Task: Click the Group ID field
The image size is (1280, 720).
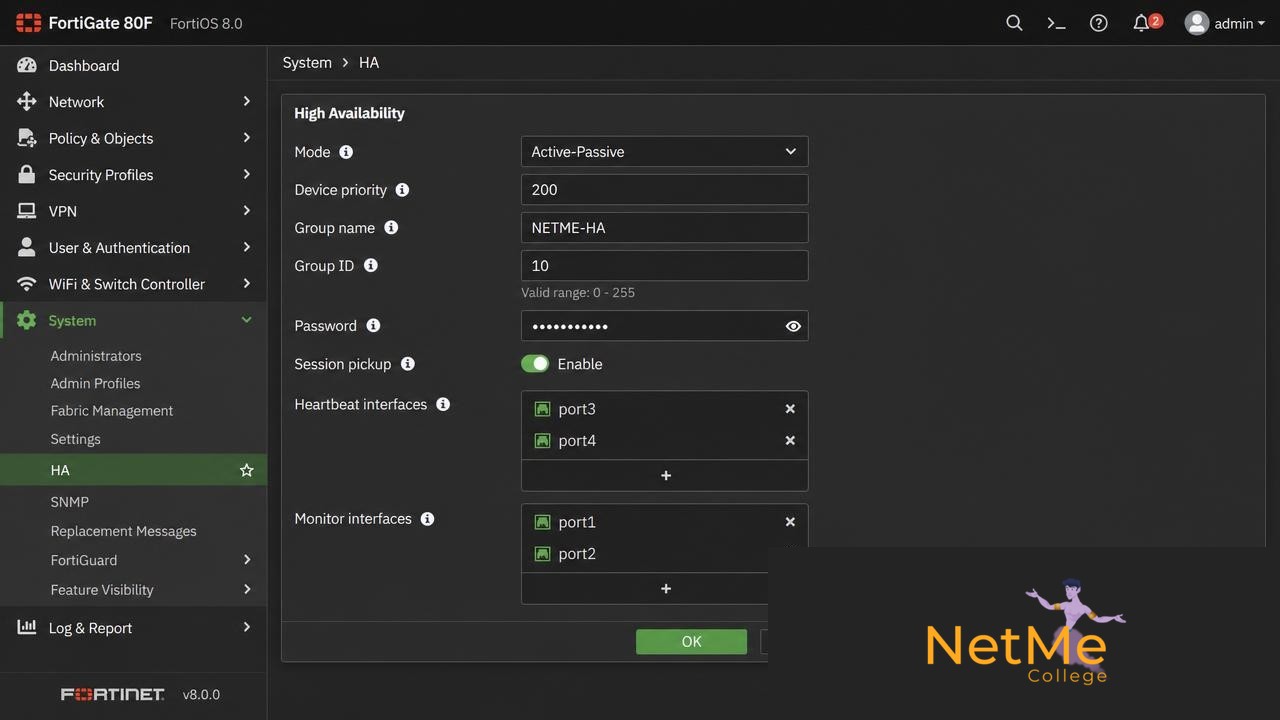Action: (x=664, y=266)
